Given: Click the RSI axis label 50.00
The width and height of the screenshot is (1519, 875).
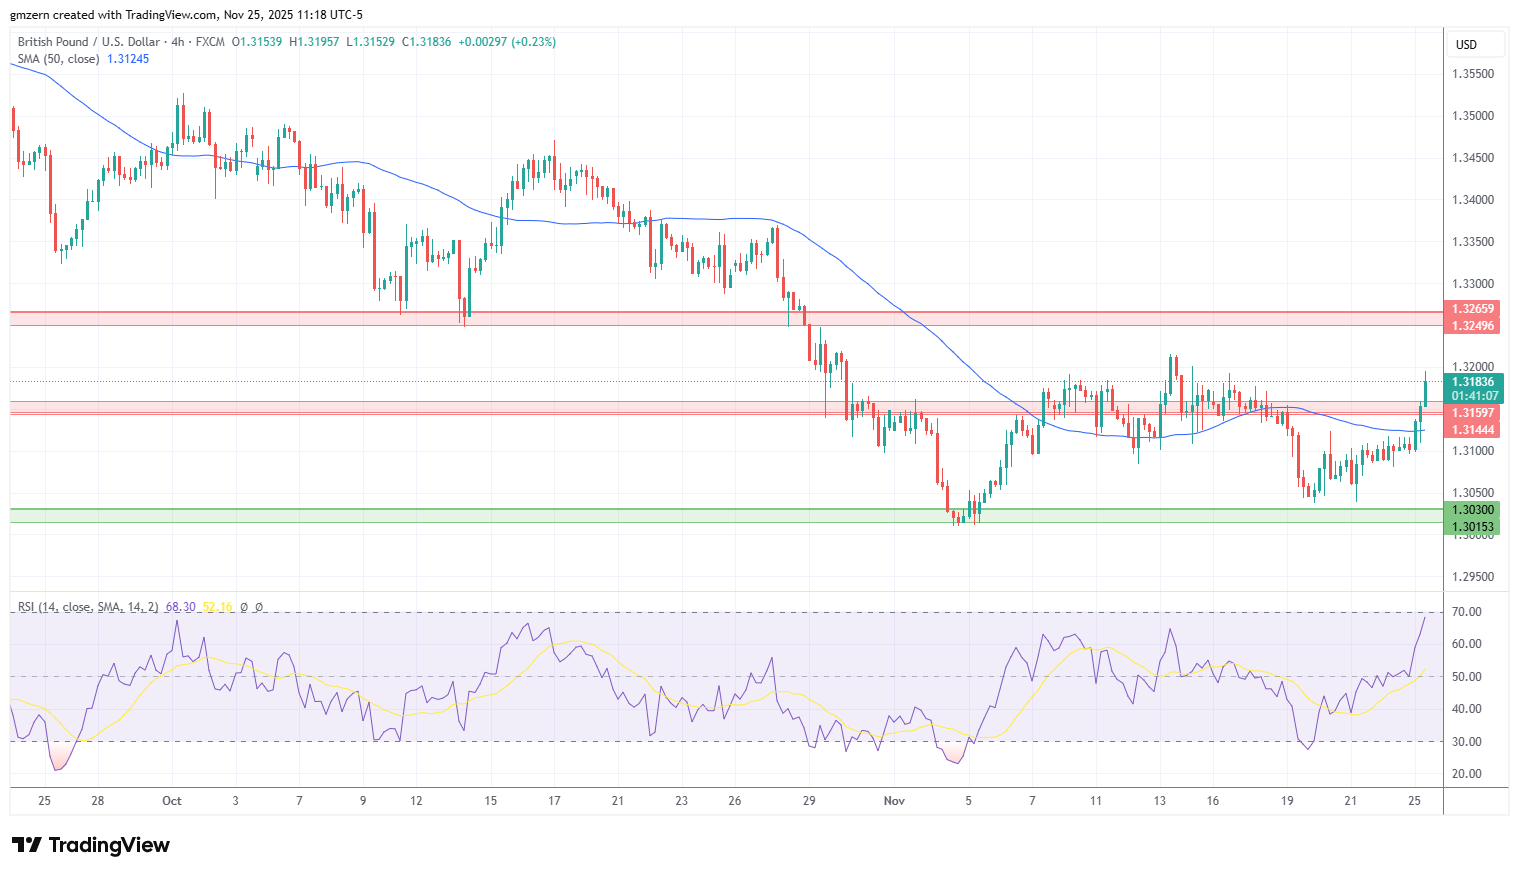Looking at the screenshot, I should click(1467, 677).
